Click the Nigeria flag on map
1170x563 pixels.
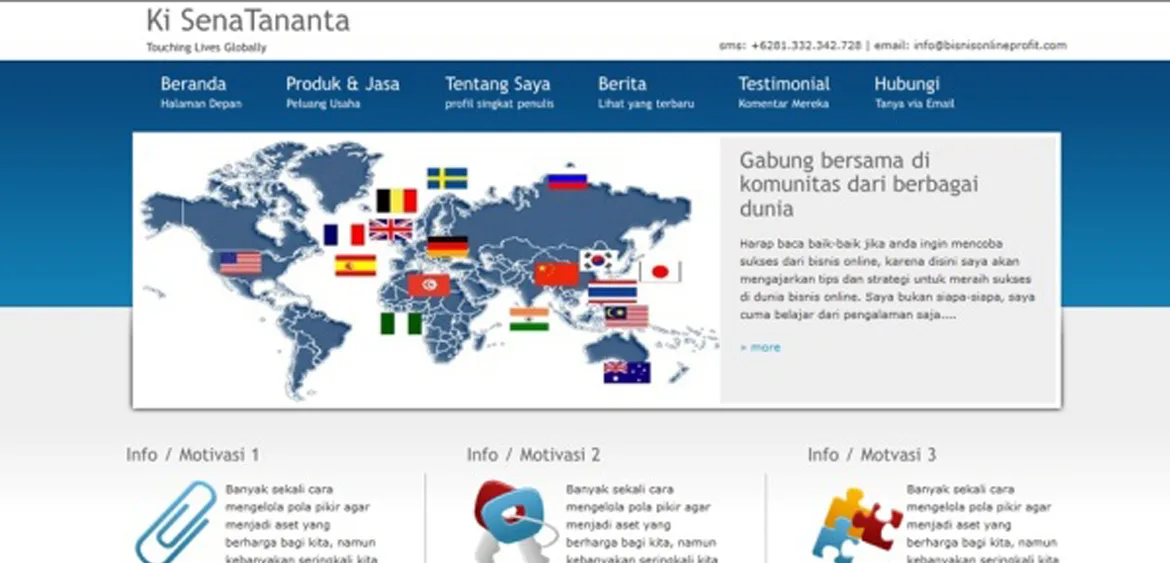[x=401, y=324]
